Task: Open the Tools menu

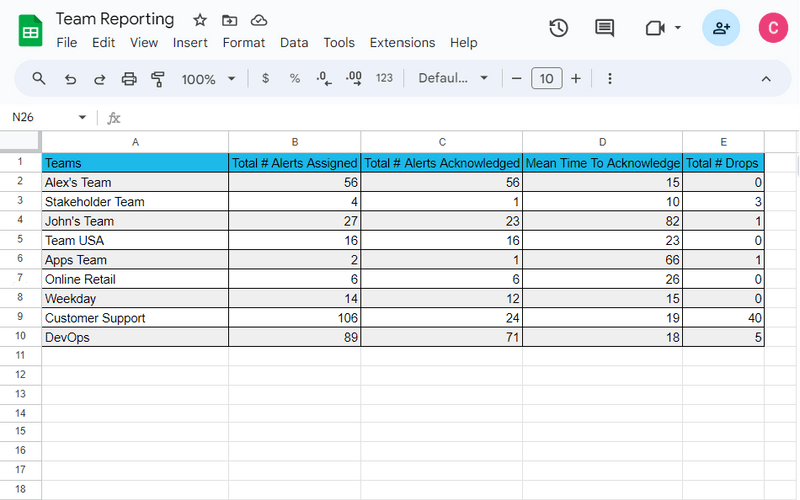Action: click(x=339, y=42)
